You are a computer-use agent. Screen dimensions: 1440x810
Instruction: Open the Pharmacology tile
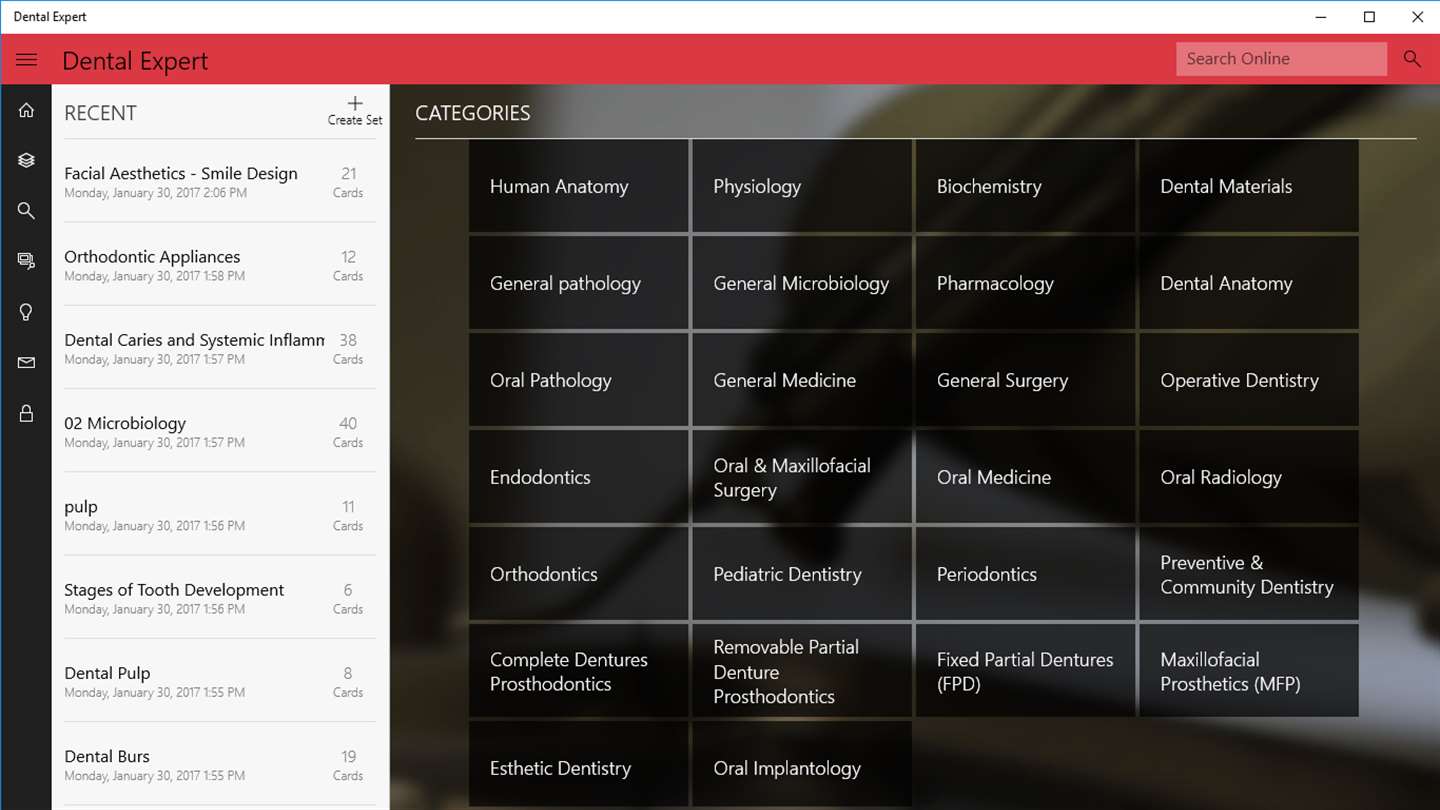coord(1025,283)
